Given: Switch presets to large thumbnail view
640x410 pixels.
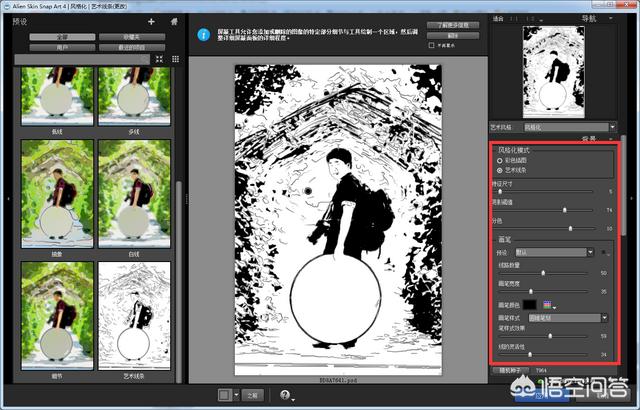Looking at the screenshot, I should 160,59.
